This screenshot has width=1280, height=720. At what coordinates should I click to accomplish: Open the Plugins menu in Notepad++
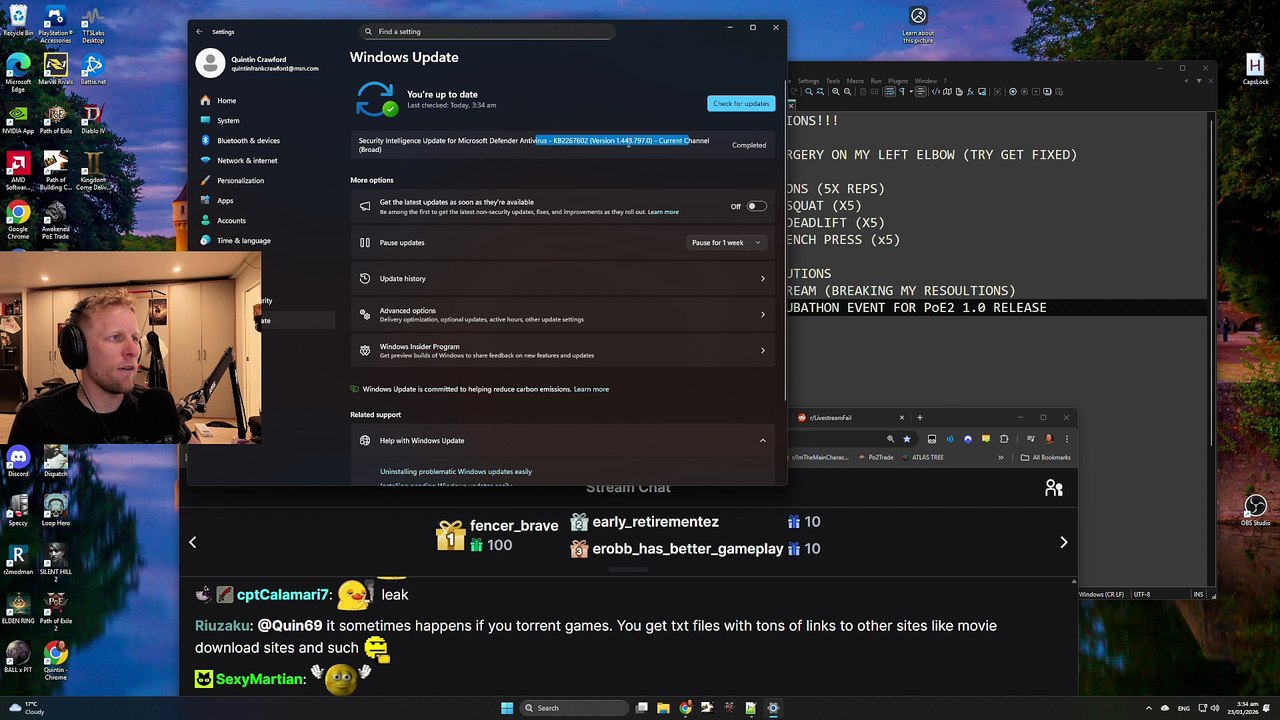coord(898,81)
